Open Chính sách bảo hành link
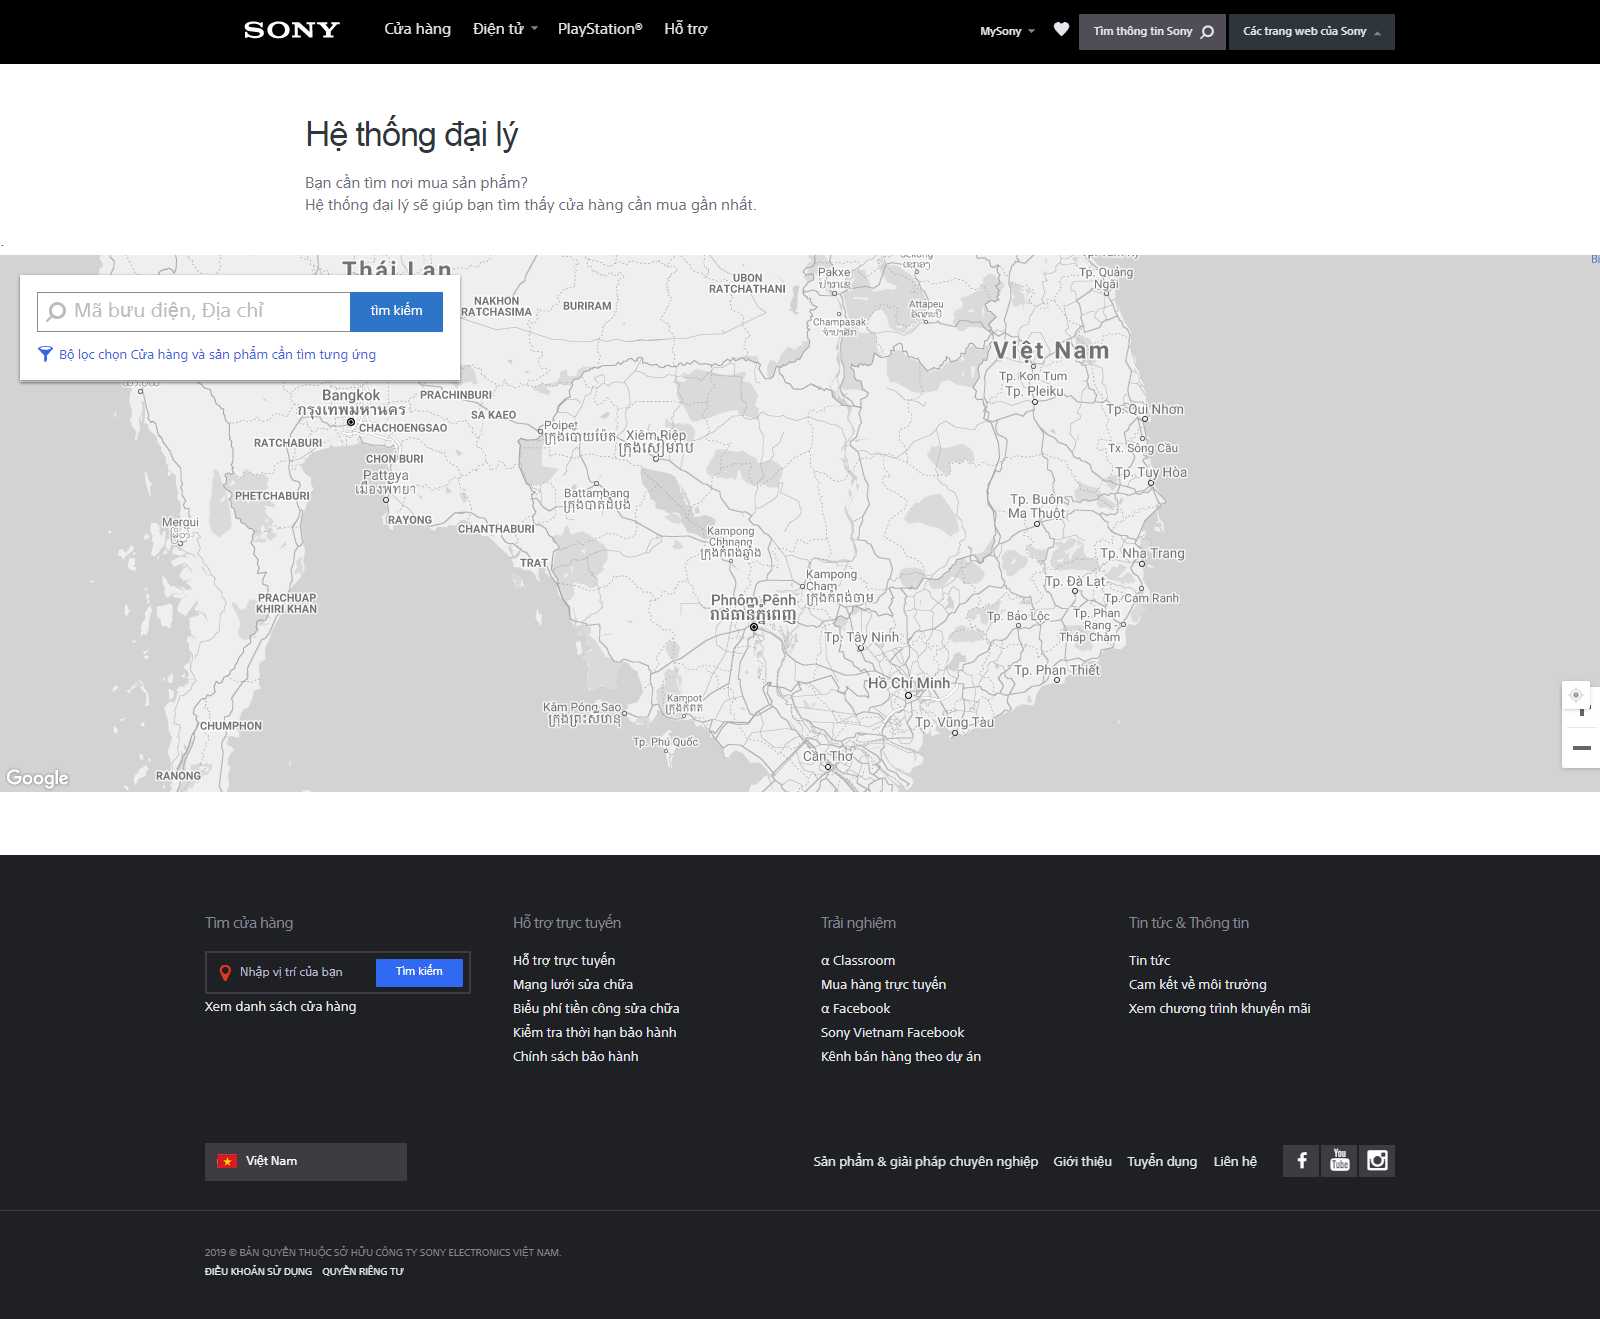 coord(575,1056)
